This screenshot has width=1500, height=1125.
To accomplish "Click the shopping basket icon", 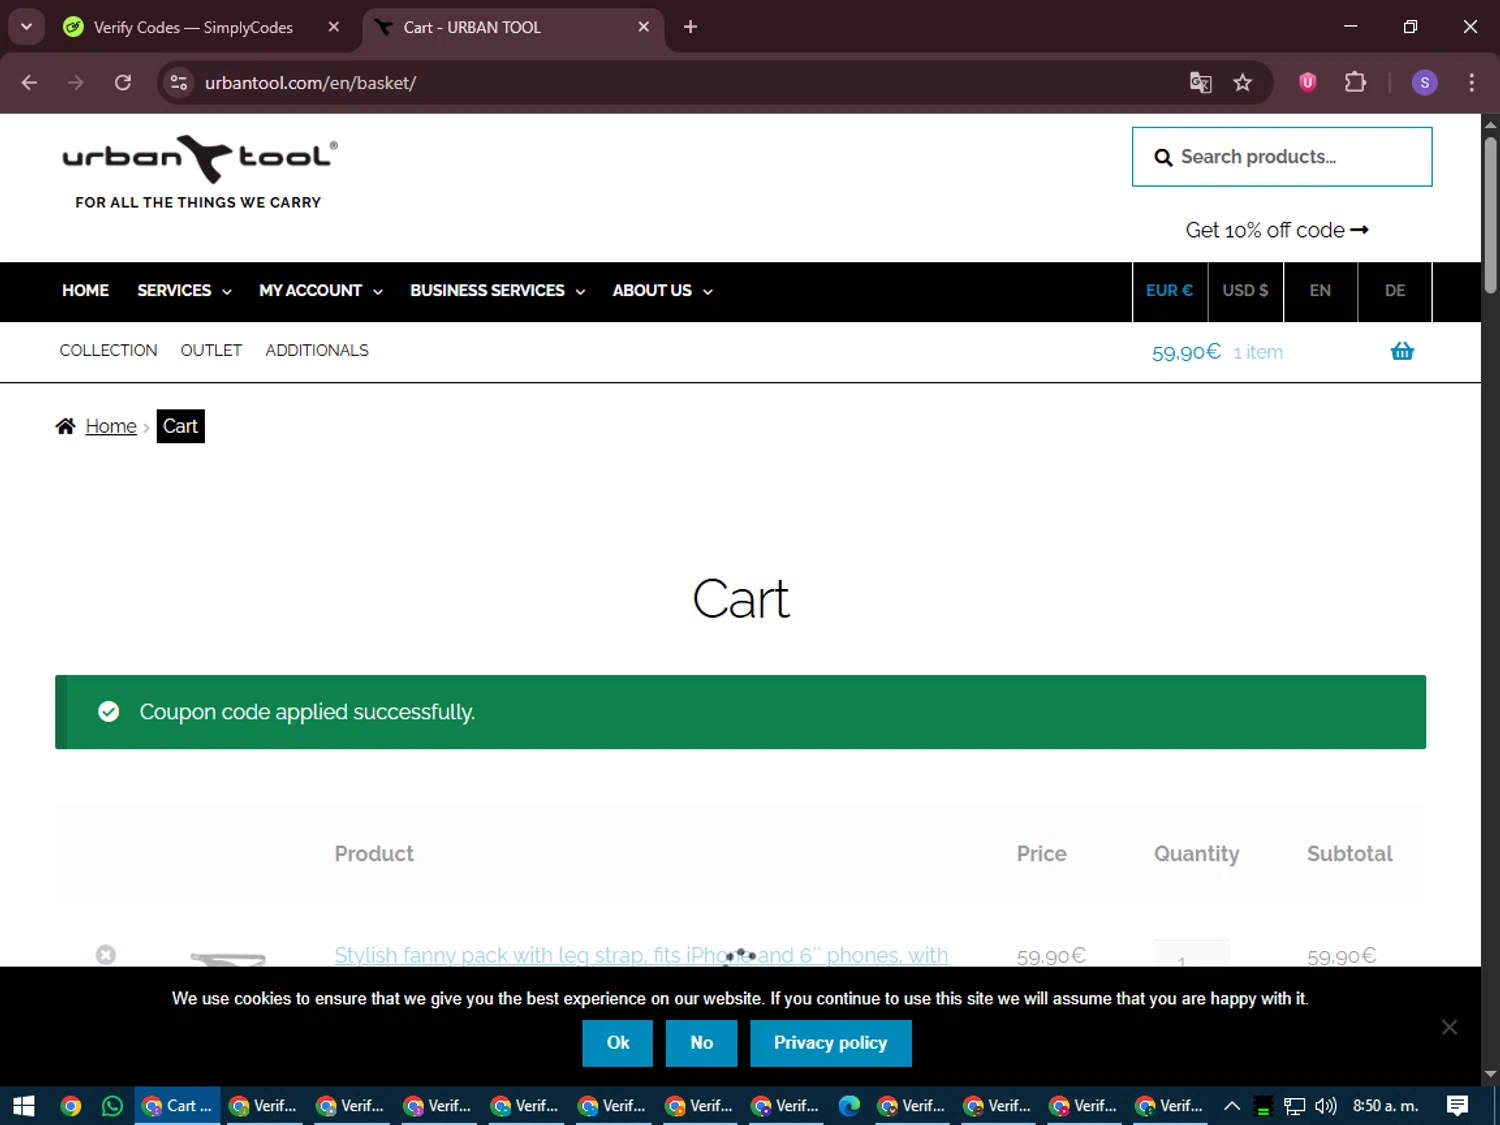I will coord(1402,351).
